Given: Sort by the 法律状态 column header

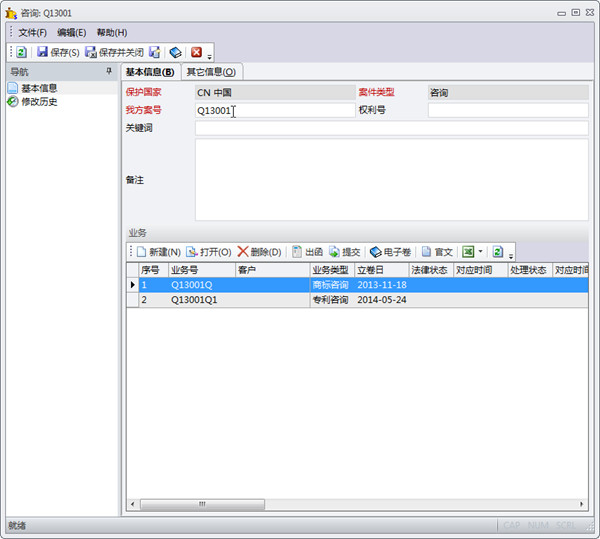Looking at the screenshot, I should click(x=431, y=270).
